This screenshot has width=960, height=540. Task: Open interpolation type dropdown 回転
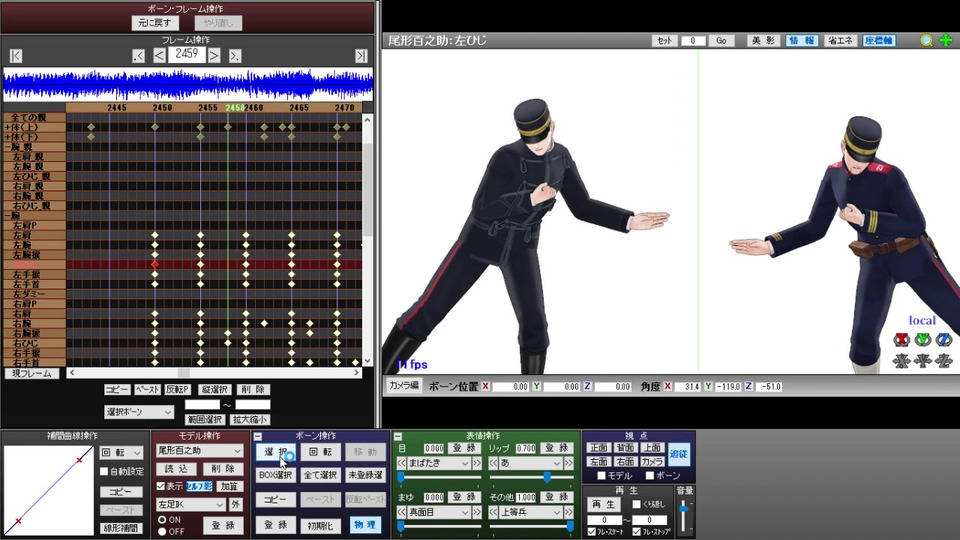point(121,452)
